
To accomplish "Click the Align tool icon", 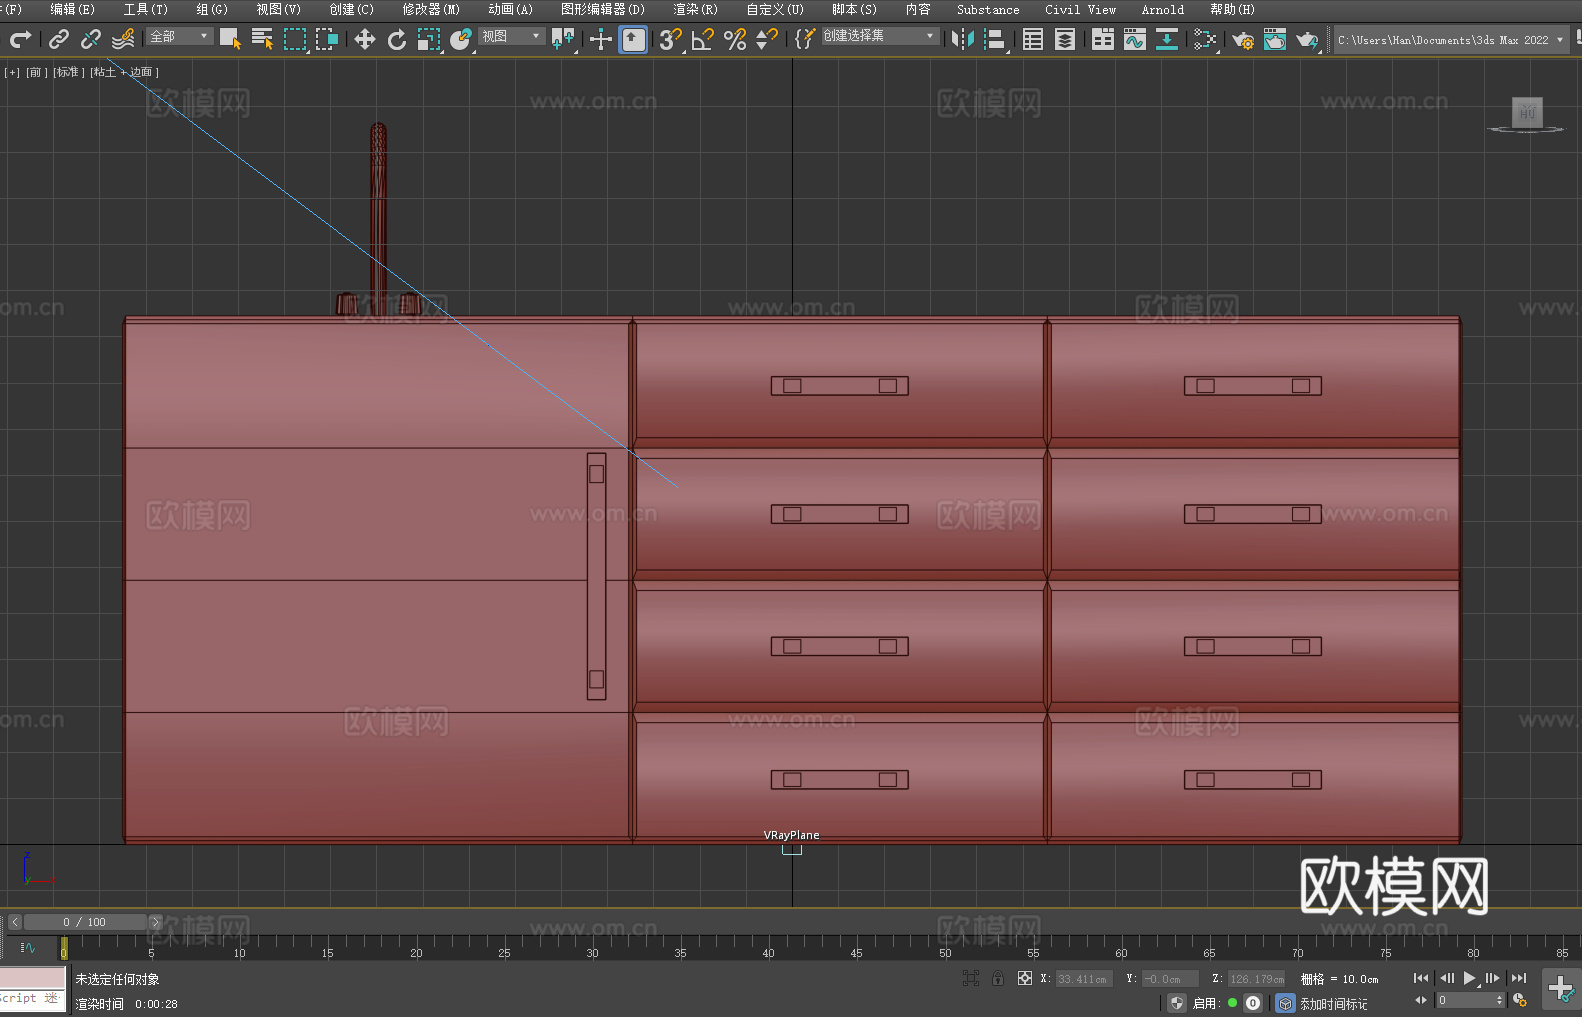I will click(x=995, y=39).
